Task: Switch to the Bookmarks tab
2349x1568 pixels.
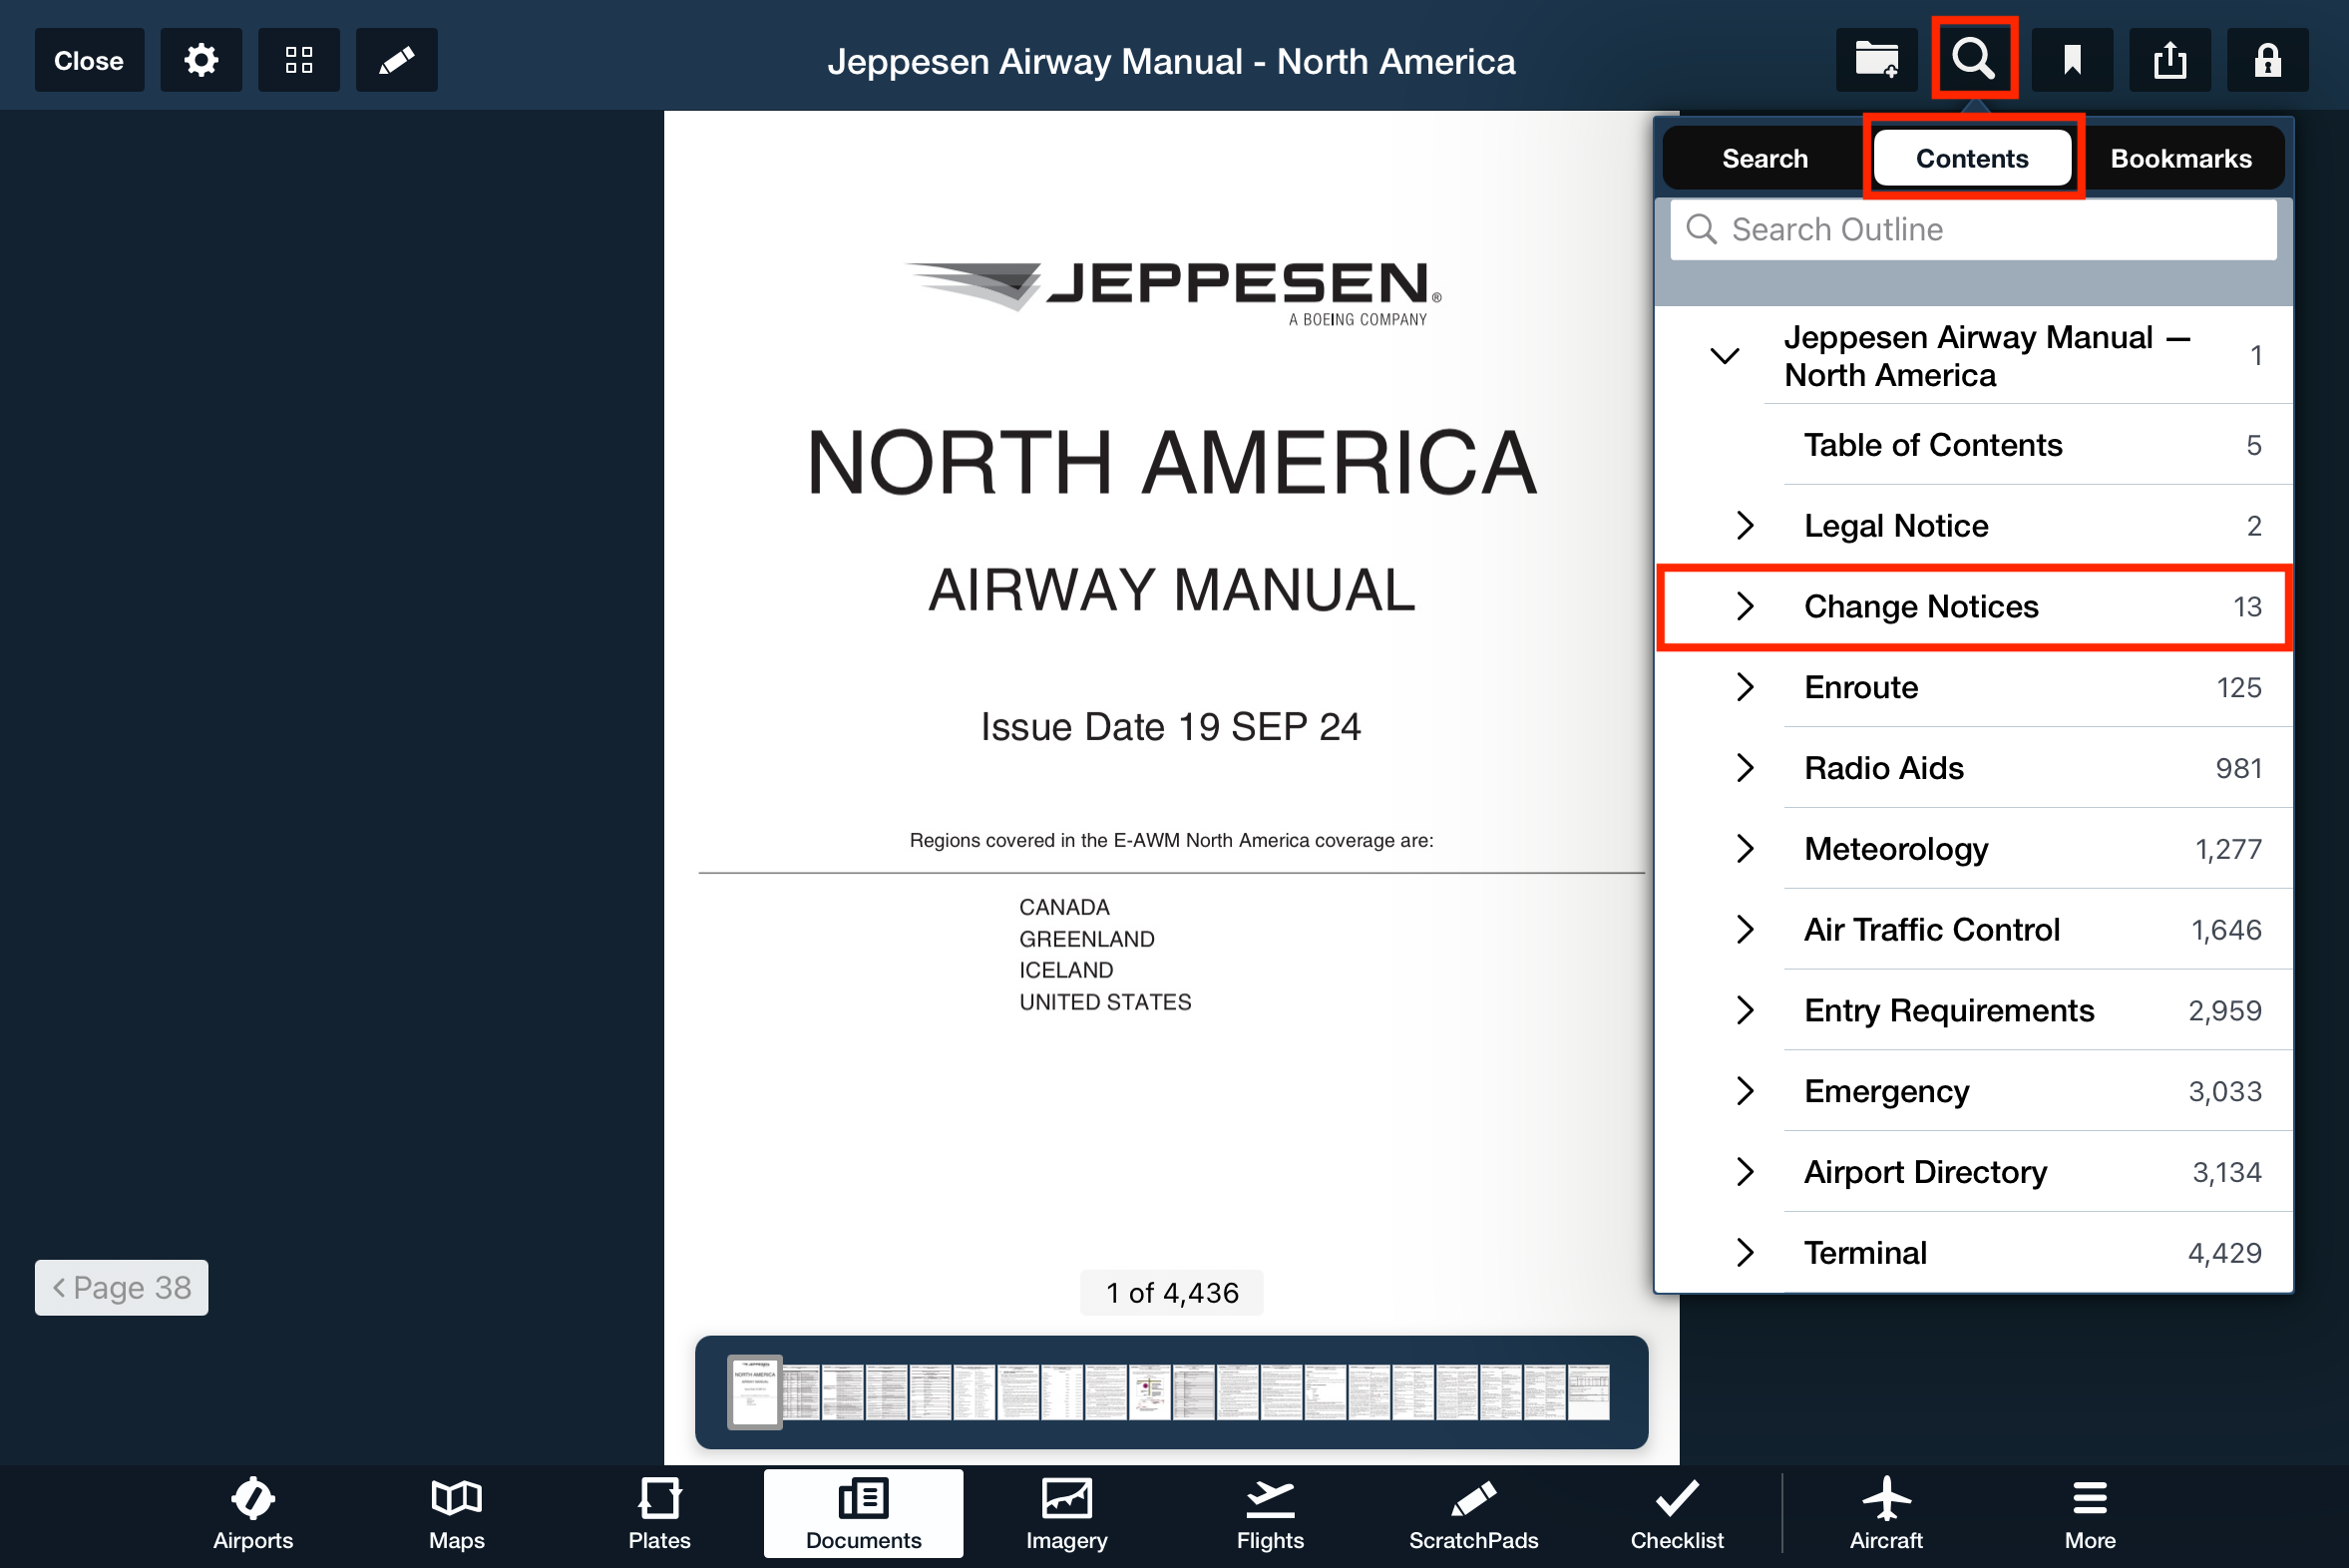Action: (x=2181, y=158)
